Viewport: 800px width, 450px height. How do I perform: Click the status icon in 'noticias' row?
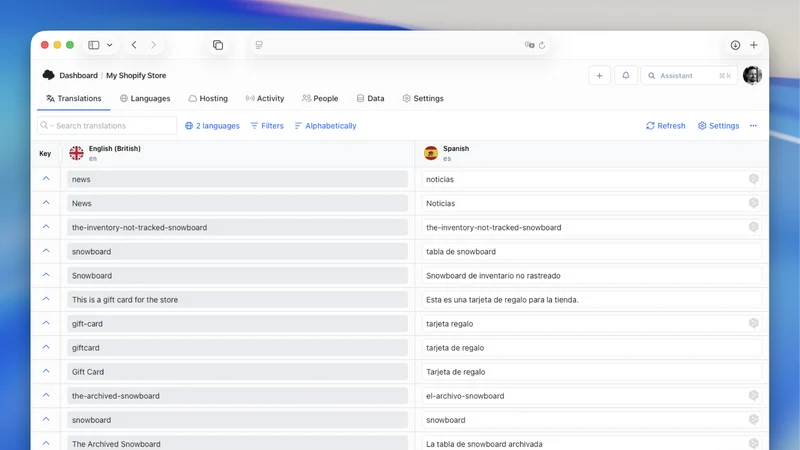pyautogui.click(x=754, y=179)
